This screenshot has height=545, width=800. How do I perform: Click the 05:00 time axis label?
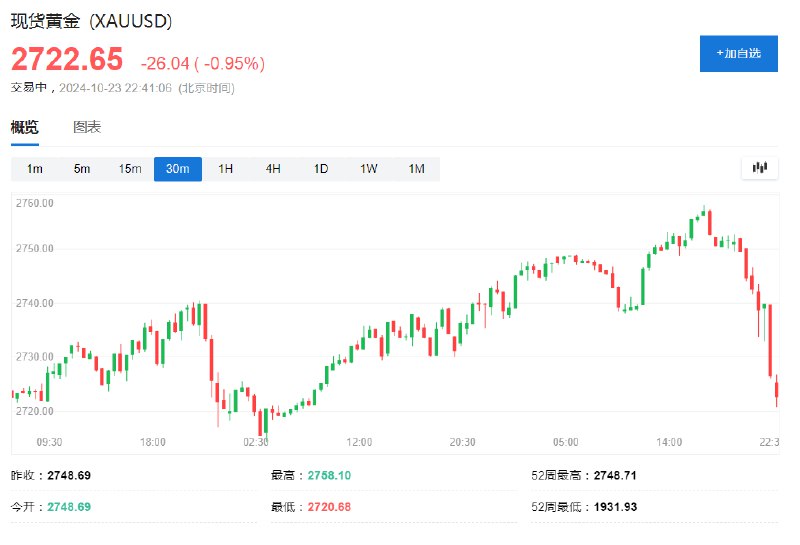566,442
